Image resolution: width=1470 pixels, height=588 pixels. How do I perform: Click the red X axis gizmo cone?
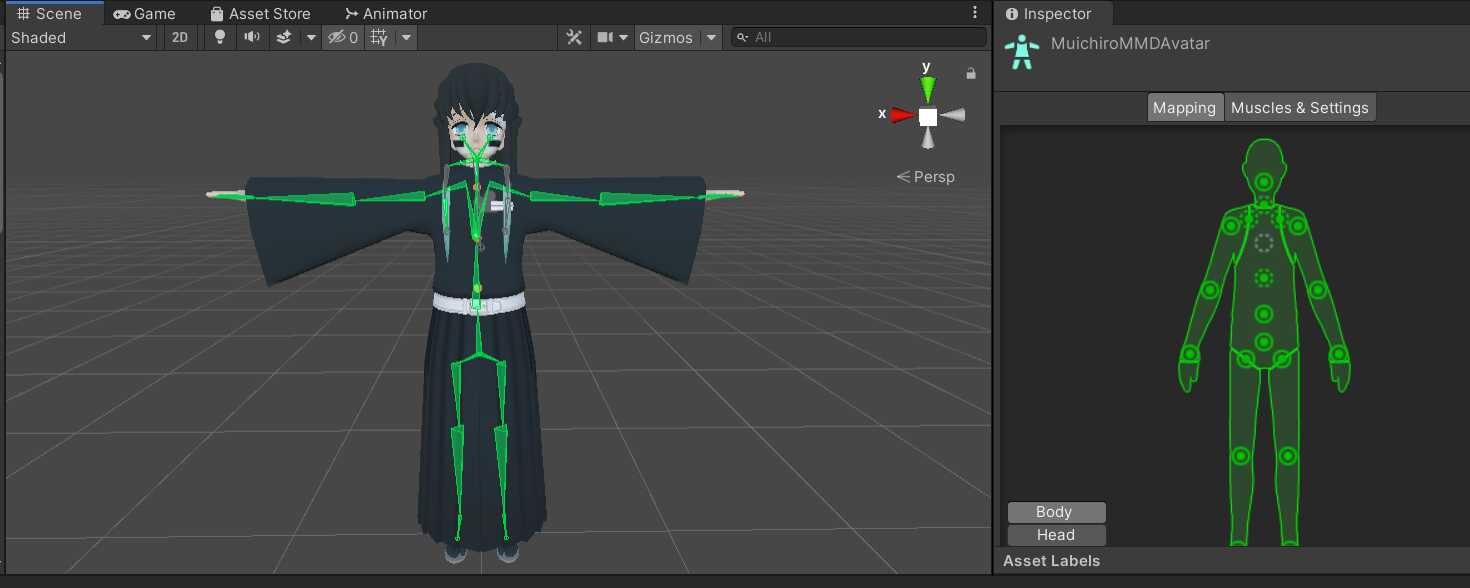(903, 115)
